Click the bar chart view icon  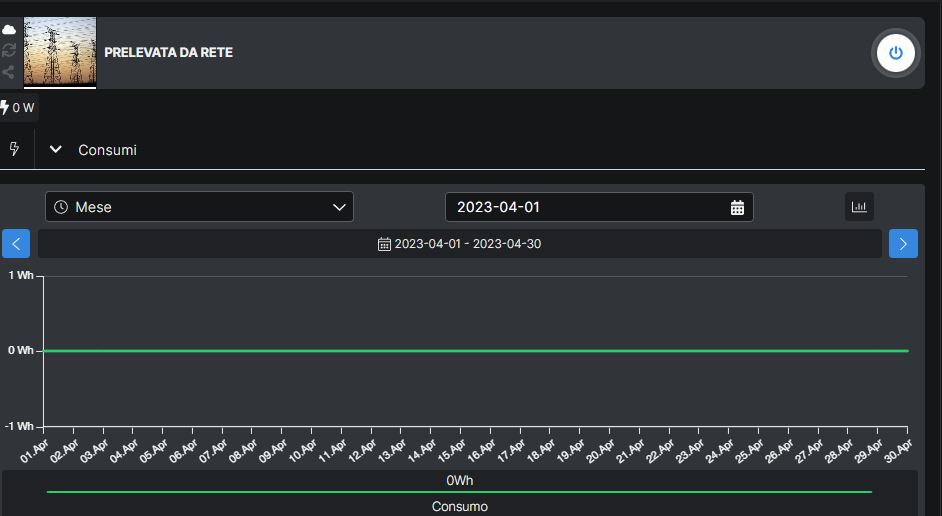pos(859,207)
